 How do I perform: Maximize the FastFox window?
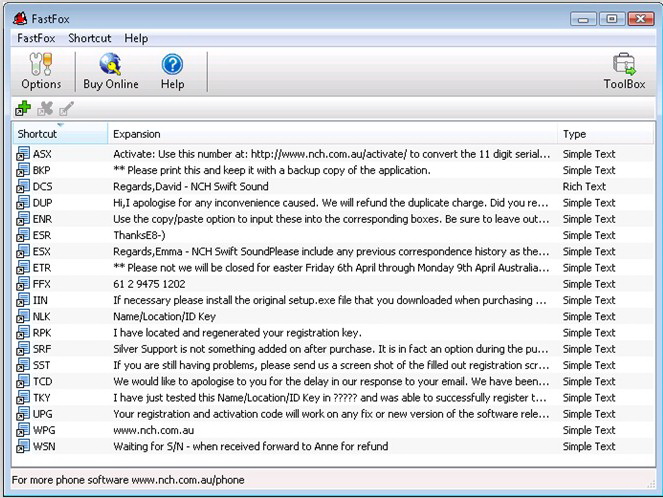point(611,19)
